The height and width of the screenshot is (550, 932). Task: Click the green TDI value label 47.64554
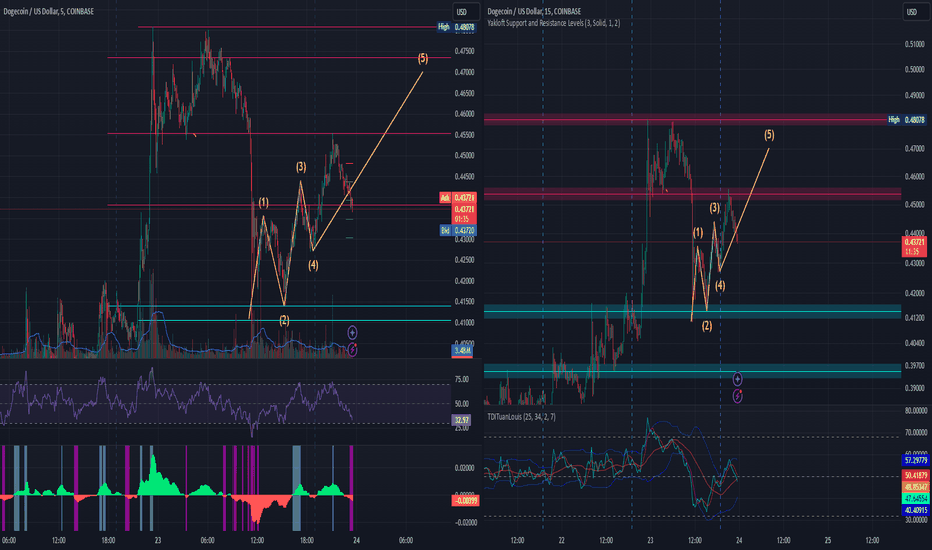click(x=915, y=498)
